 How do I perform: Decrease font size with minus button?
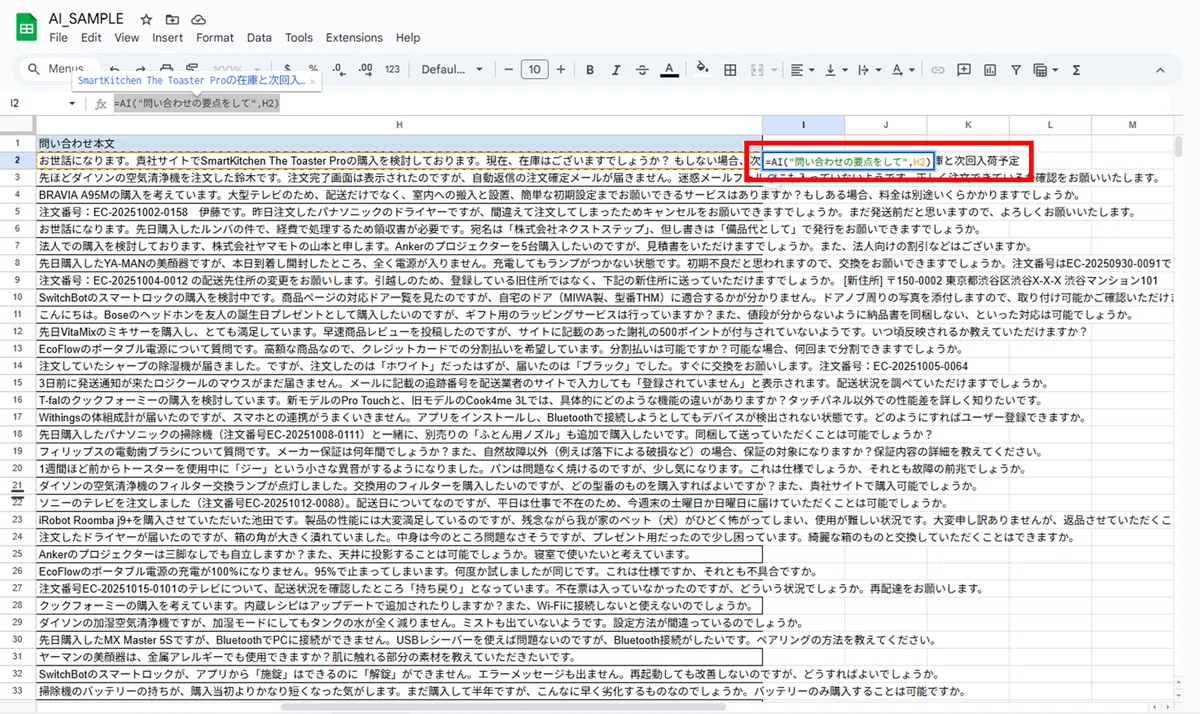[x=509, y=70]
